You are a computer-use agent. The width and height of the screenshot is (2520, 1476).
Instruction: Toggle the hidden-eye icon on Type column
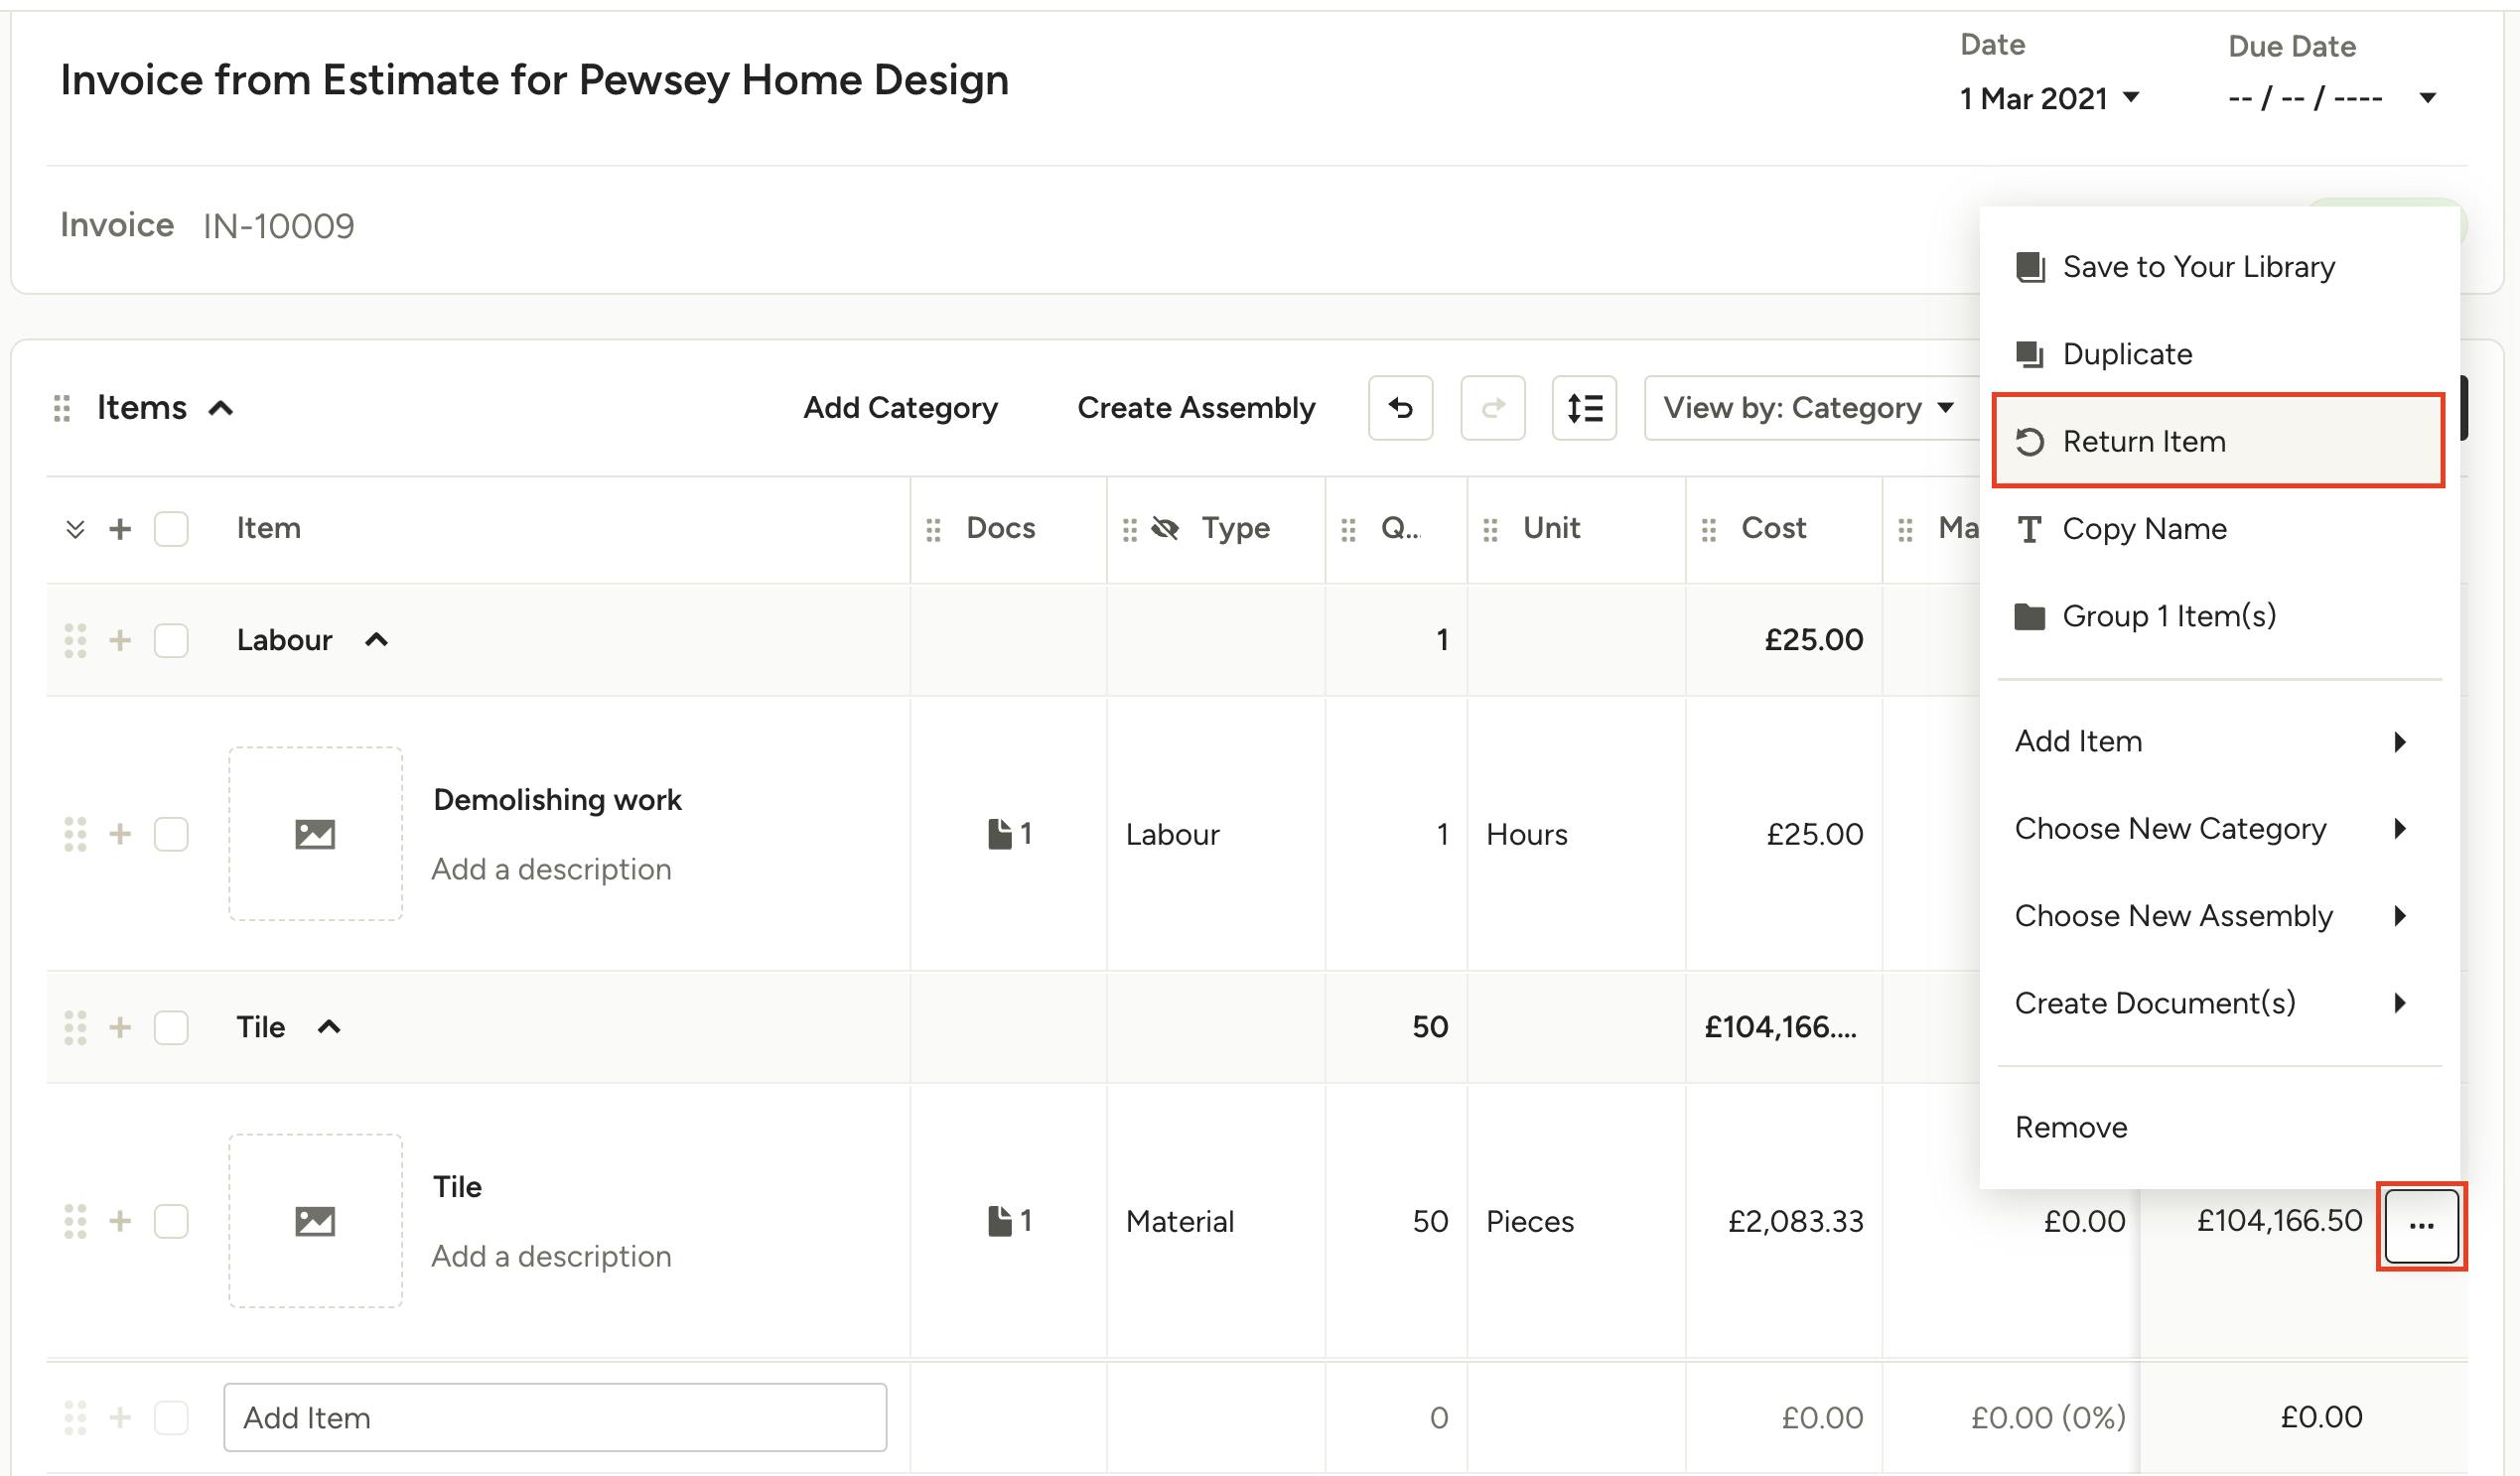pyautogui.click(x=1166, y=528)
